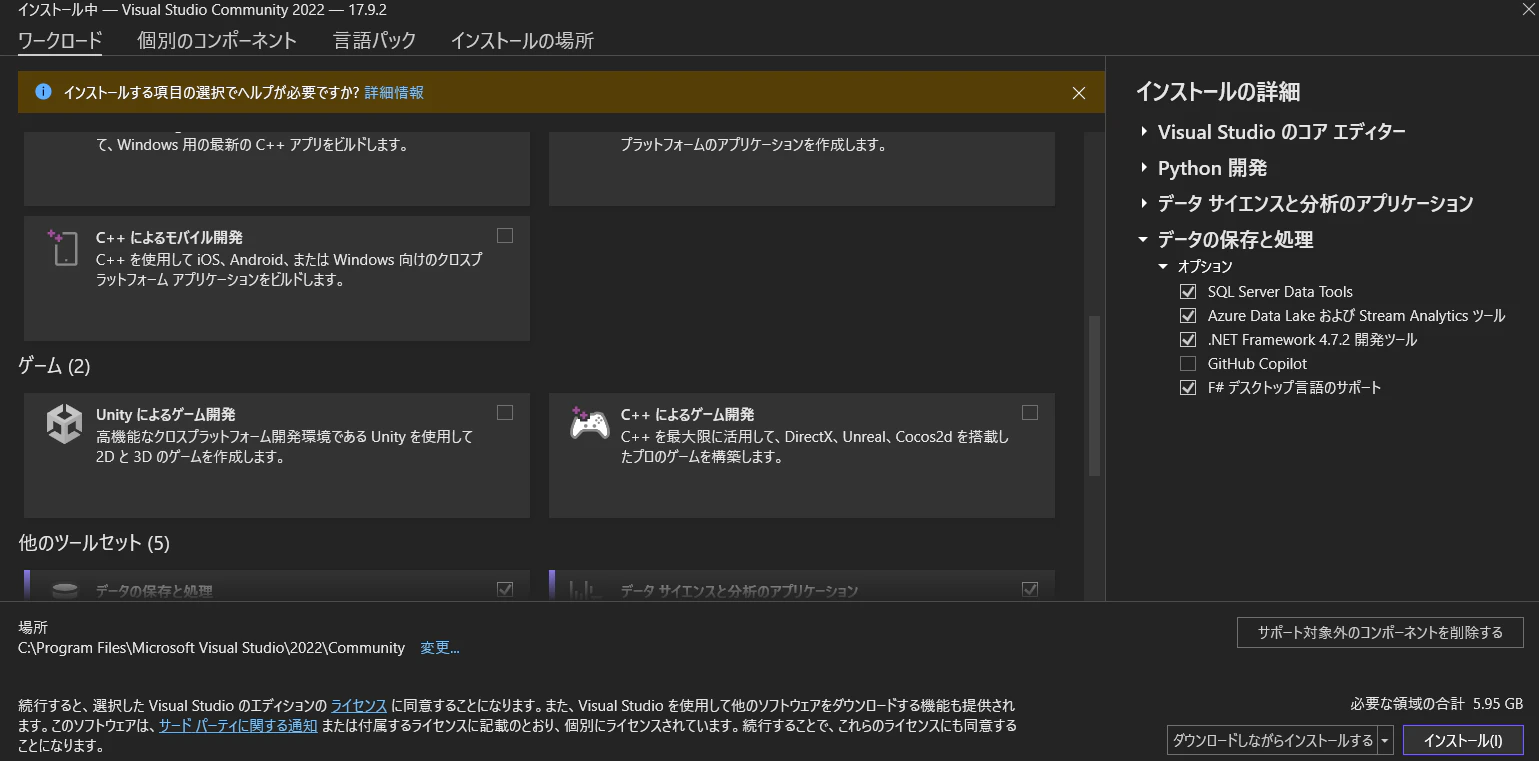Click the データの保存と処理 database icon
The image size is (1539, 761).
[64, 591]
